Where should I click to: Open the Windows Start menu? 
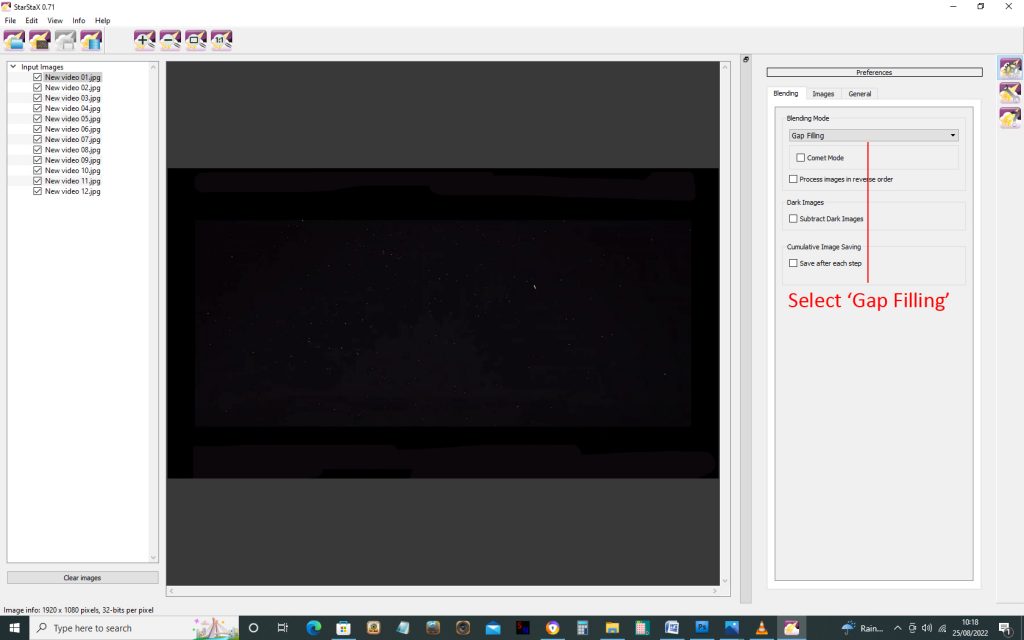(x=14, y=628)
